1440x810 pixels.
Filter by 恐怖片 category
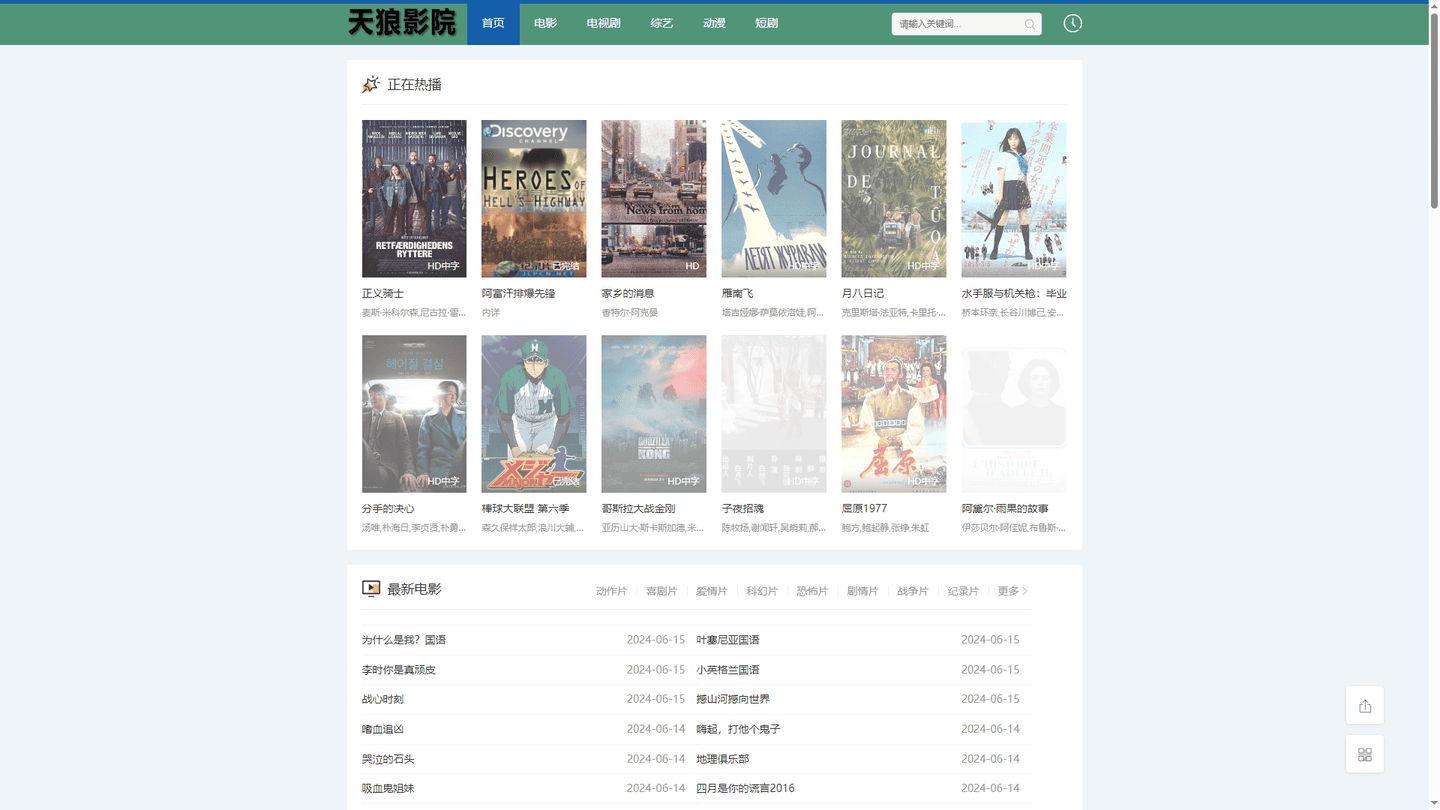[812, 591]
